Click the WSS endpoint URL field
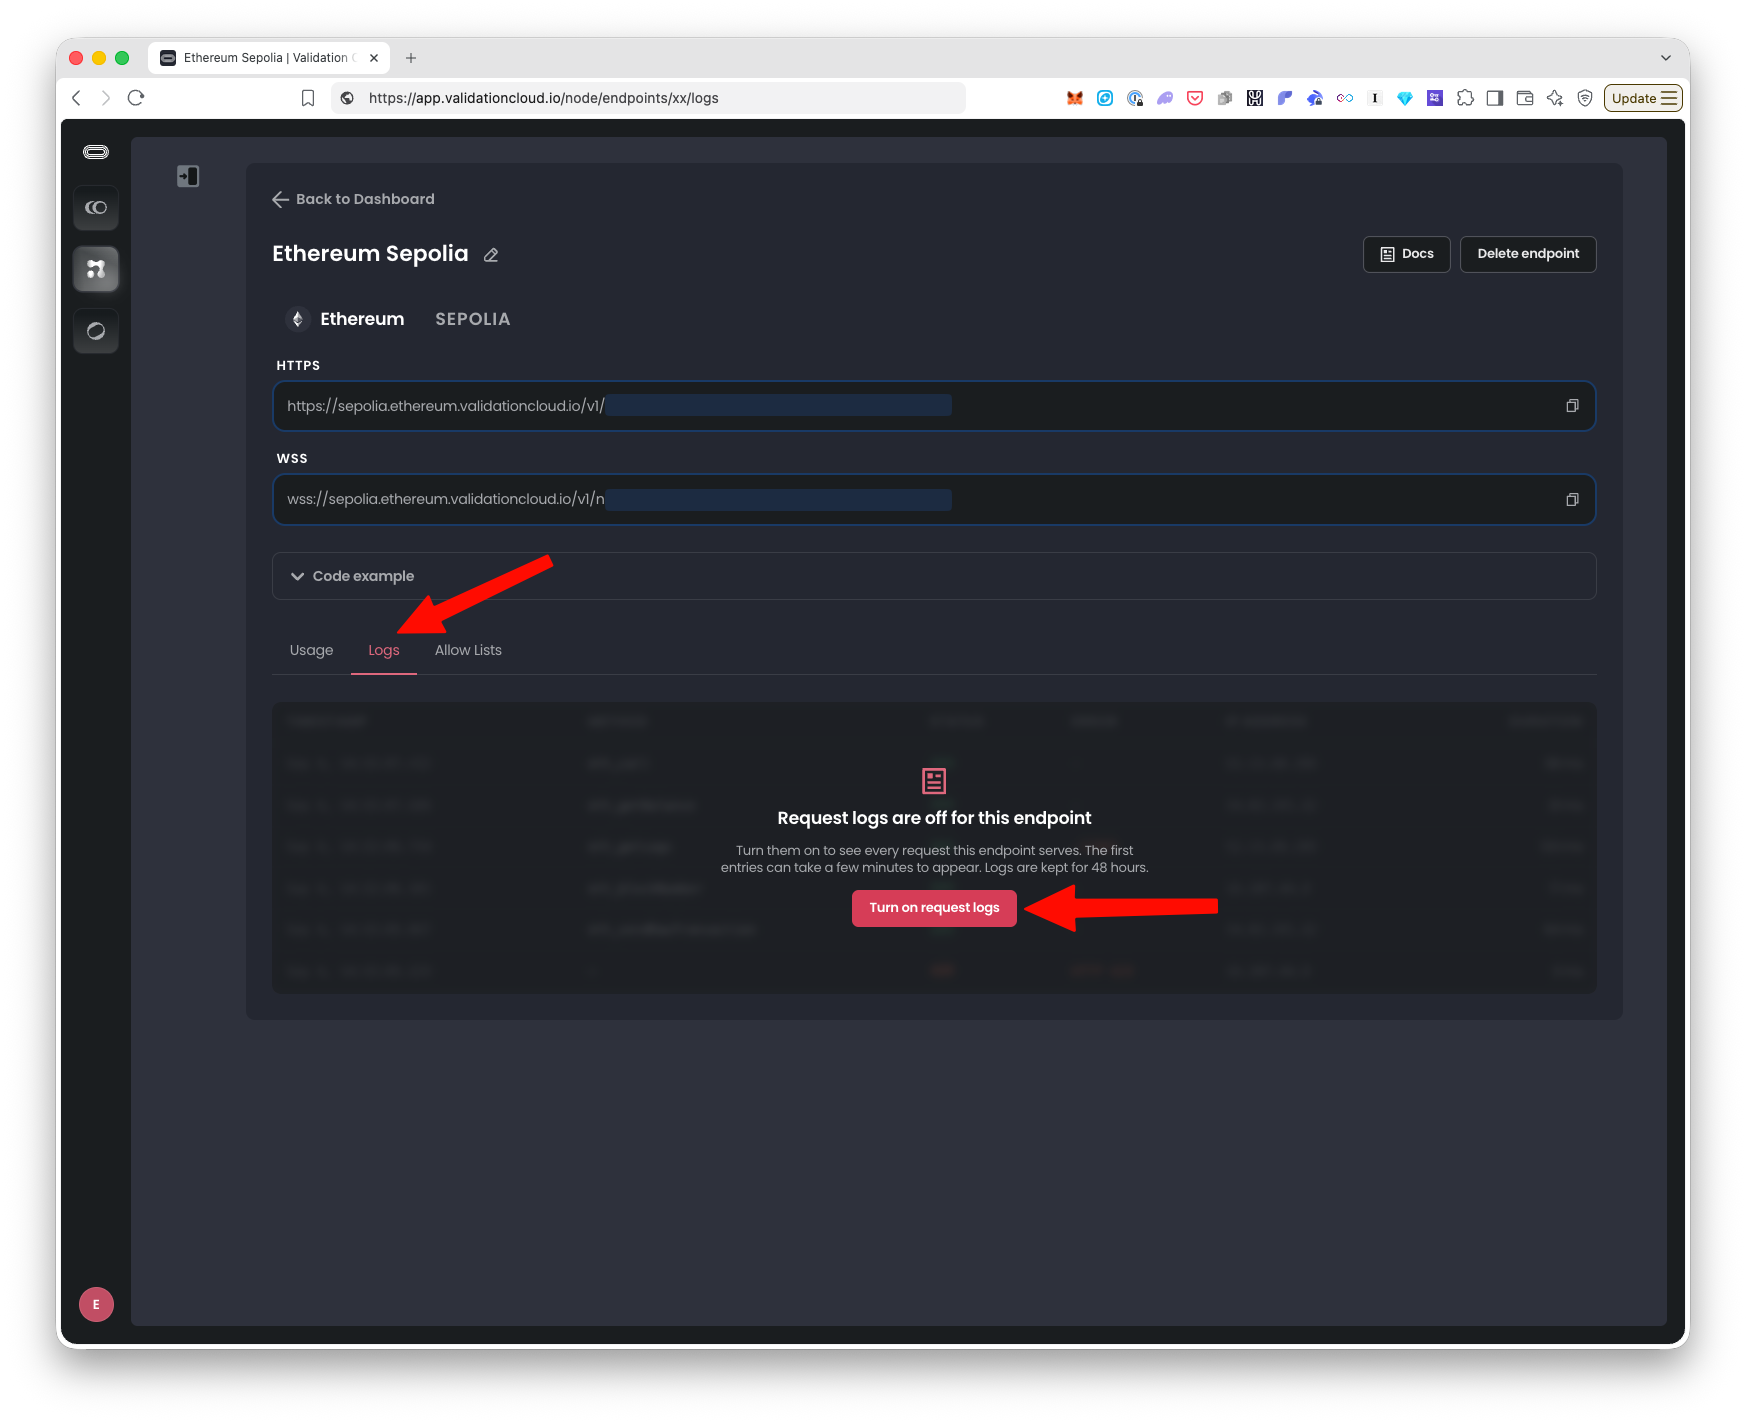Viewport: 1746px width, 1423px height. click(934, 499)
